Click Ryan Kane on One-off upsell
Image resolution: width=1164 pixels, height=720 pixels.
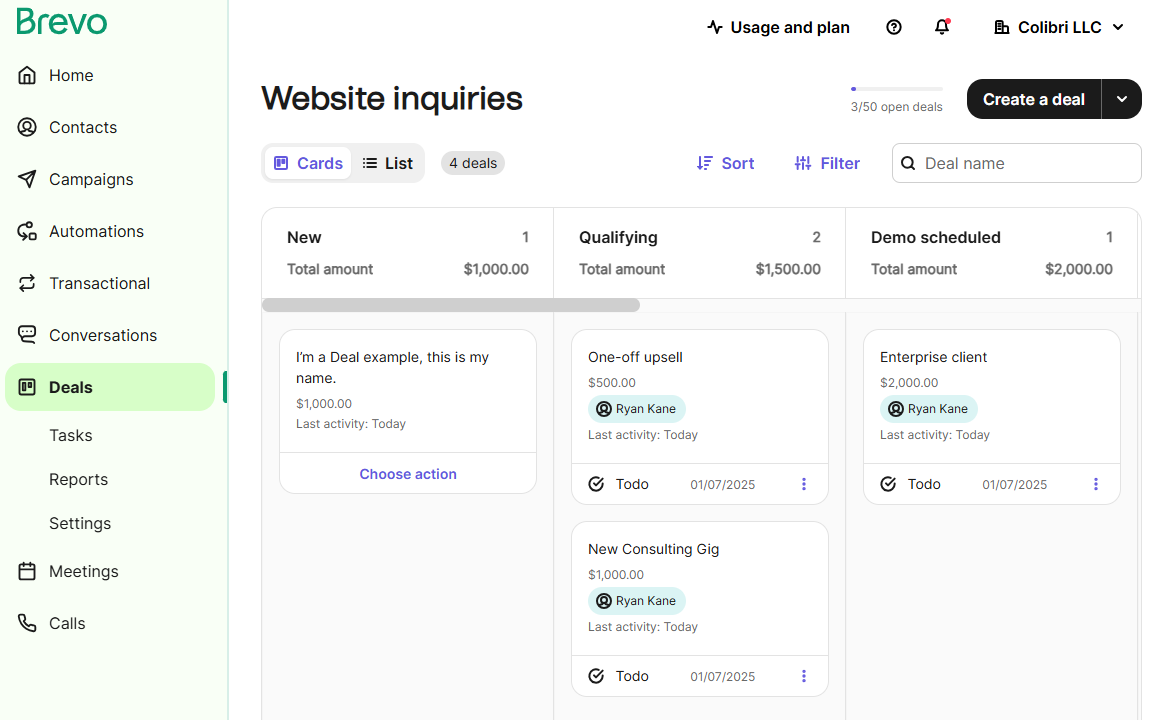636,409
